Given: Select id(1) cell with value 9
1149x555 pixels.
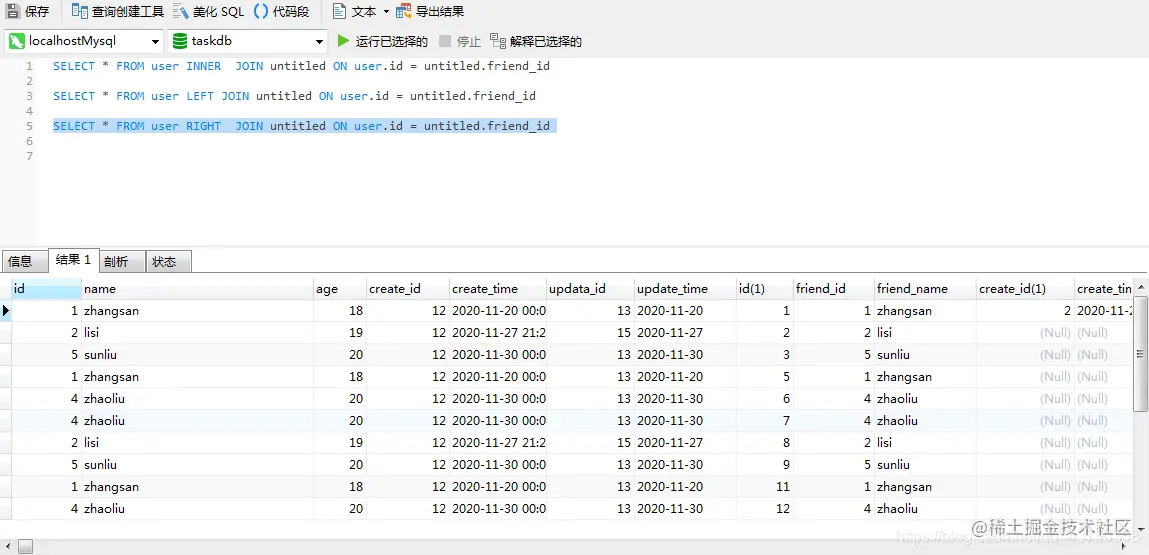Looking at the screenshot, I should click(765, 465).
